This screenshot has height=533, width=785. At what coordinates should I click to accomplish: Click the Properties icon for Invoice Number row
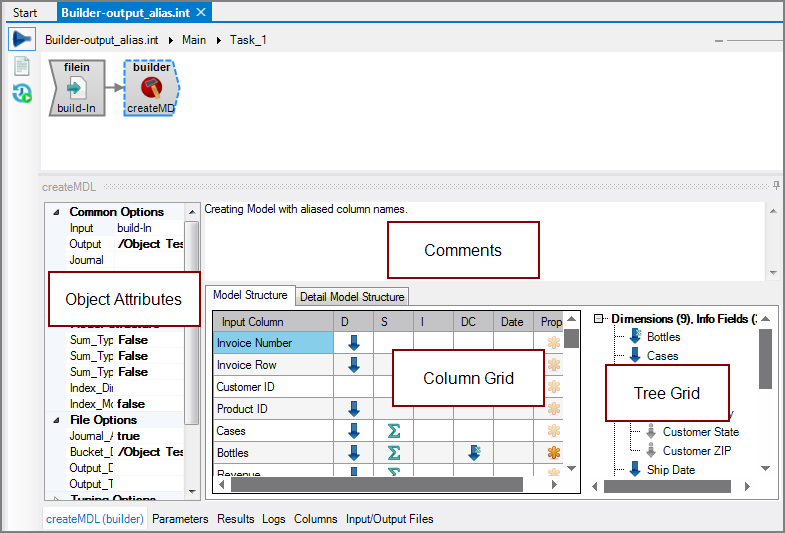[x=553, y=343]
